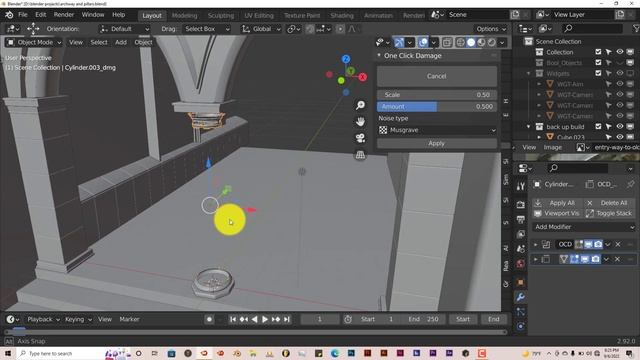Click Cancel in One Click Damage
640x360 pixels.
point(437,76)
